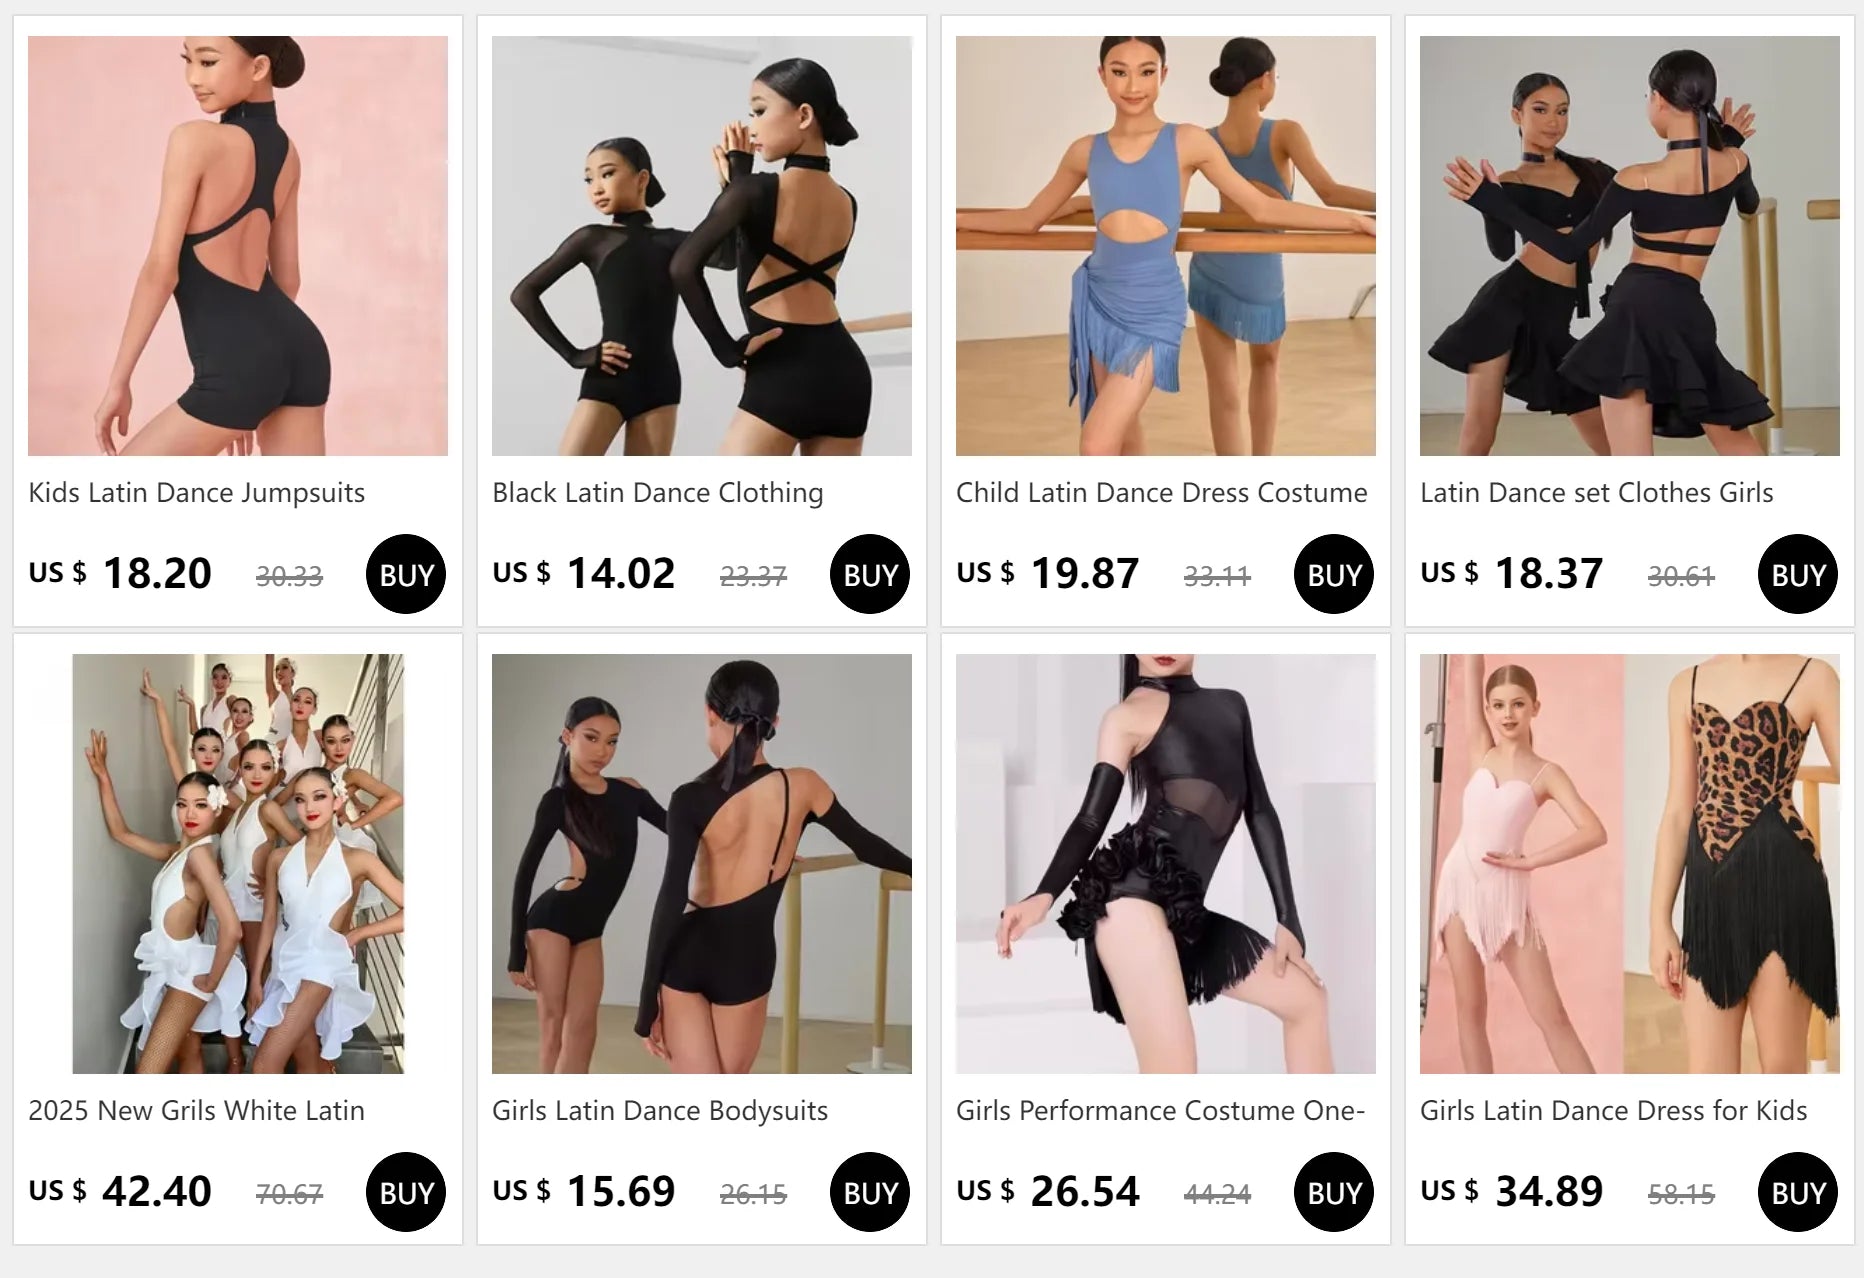Open the Girls Performance Costume One- title
The height and width of the screenshot is (1278, 1864).
point(1160,1111)
